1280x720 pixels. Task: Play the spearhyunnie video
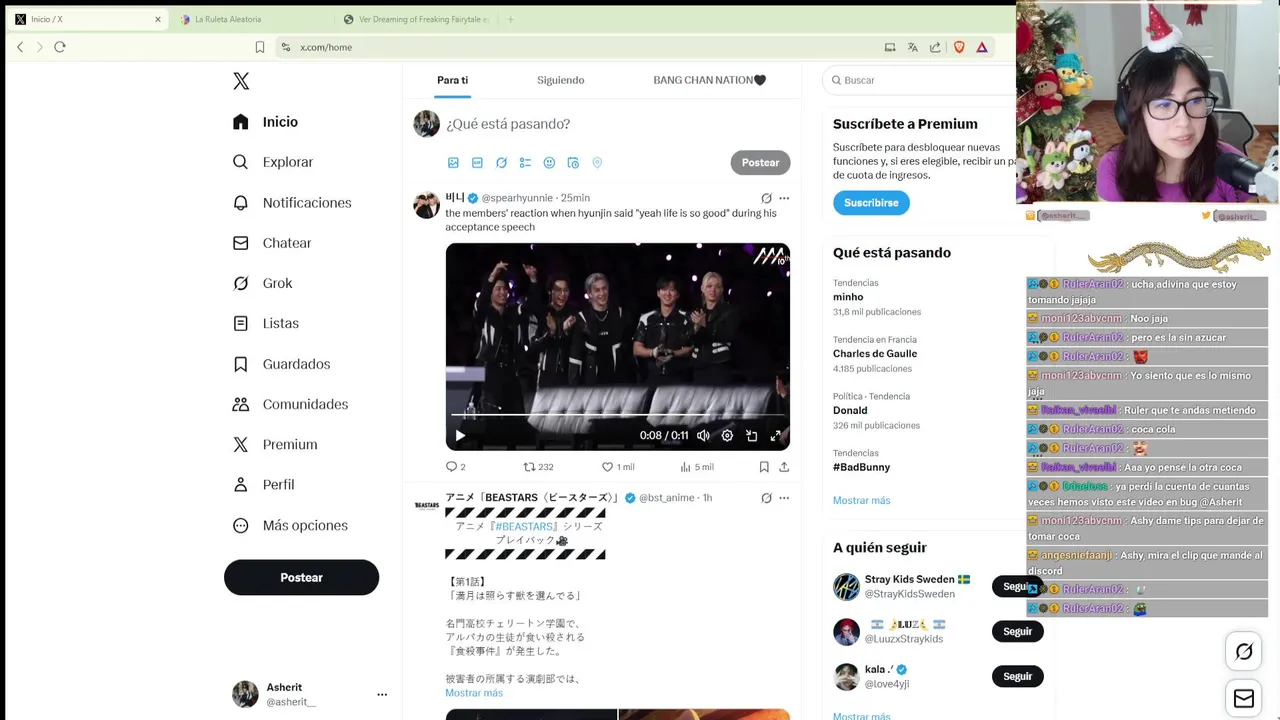pyautogui.click(x=460, y=436)
